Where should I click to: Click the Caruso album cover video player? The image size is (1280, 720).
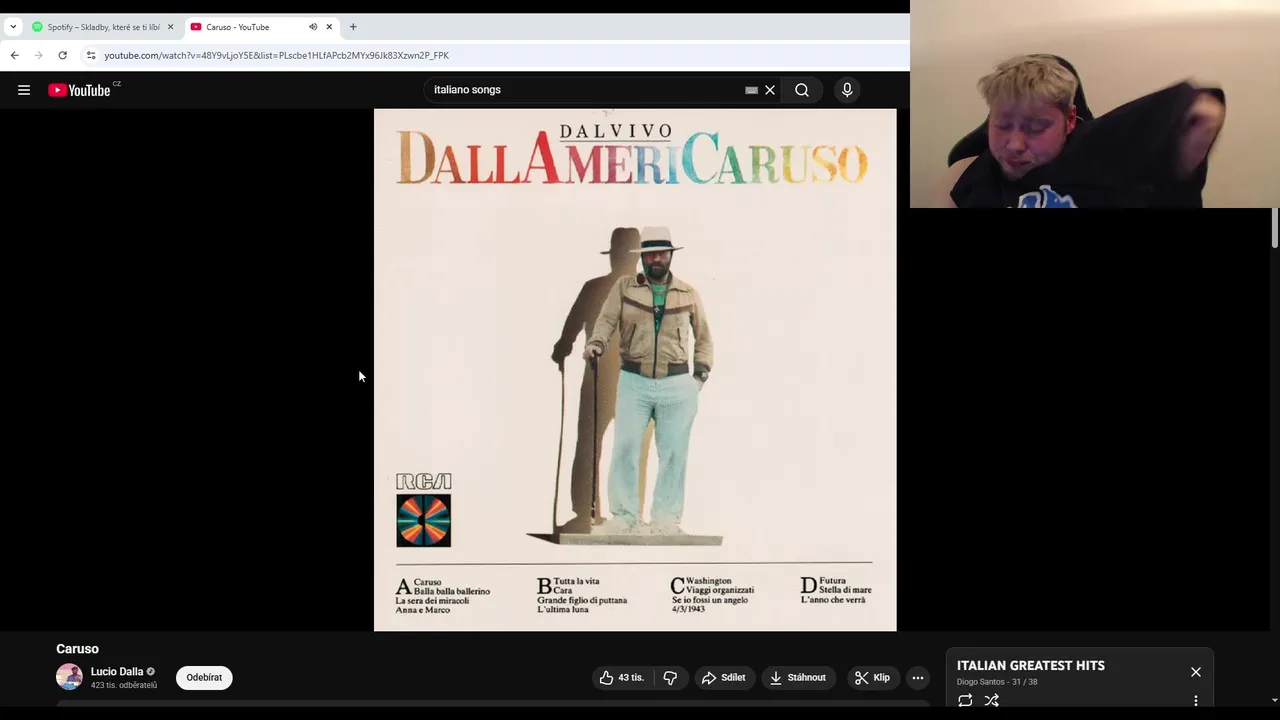pyautogui.click(x=635, y=370)
